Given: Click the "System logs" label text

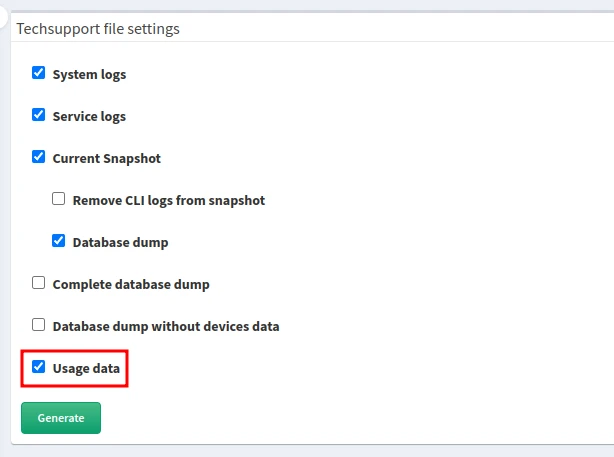Looking at the screenshot, I should click(x=89, y=74).
